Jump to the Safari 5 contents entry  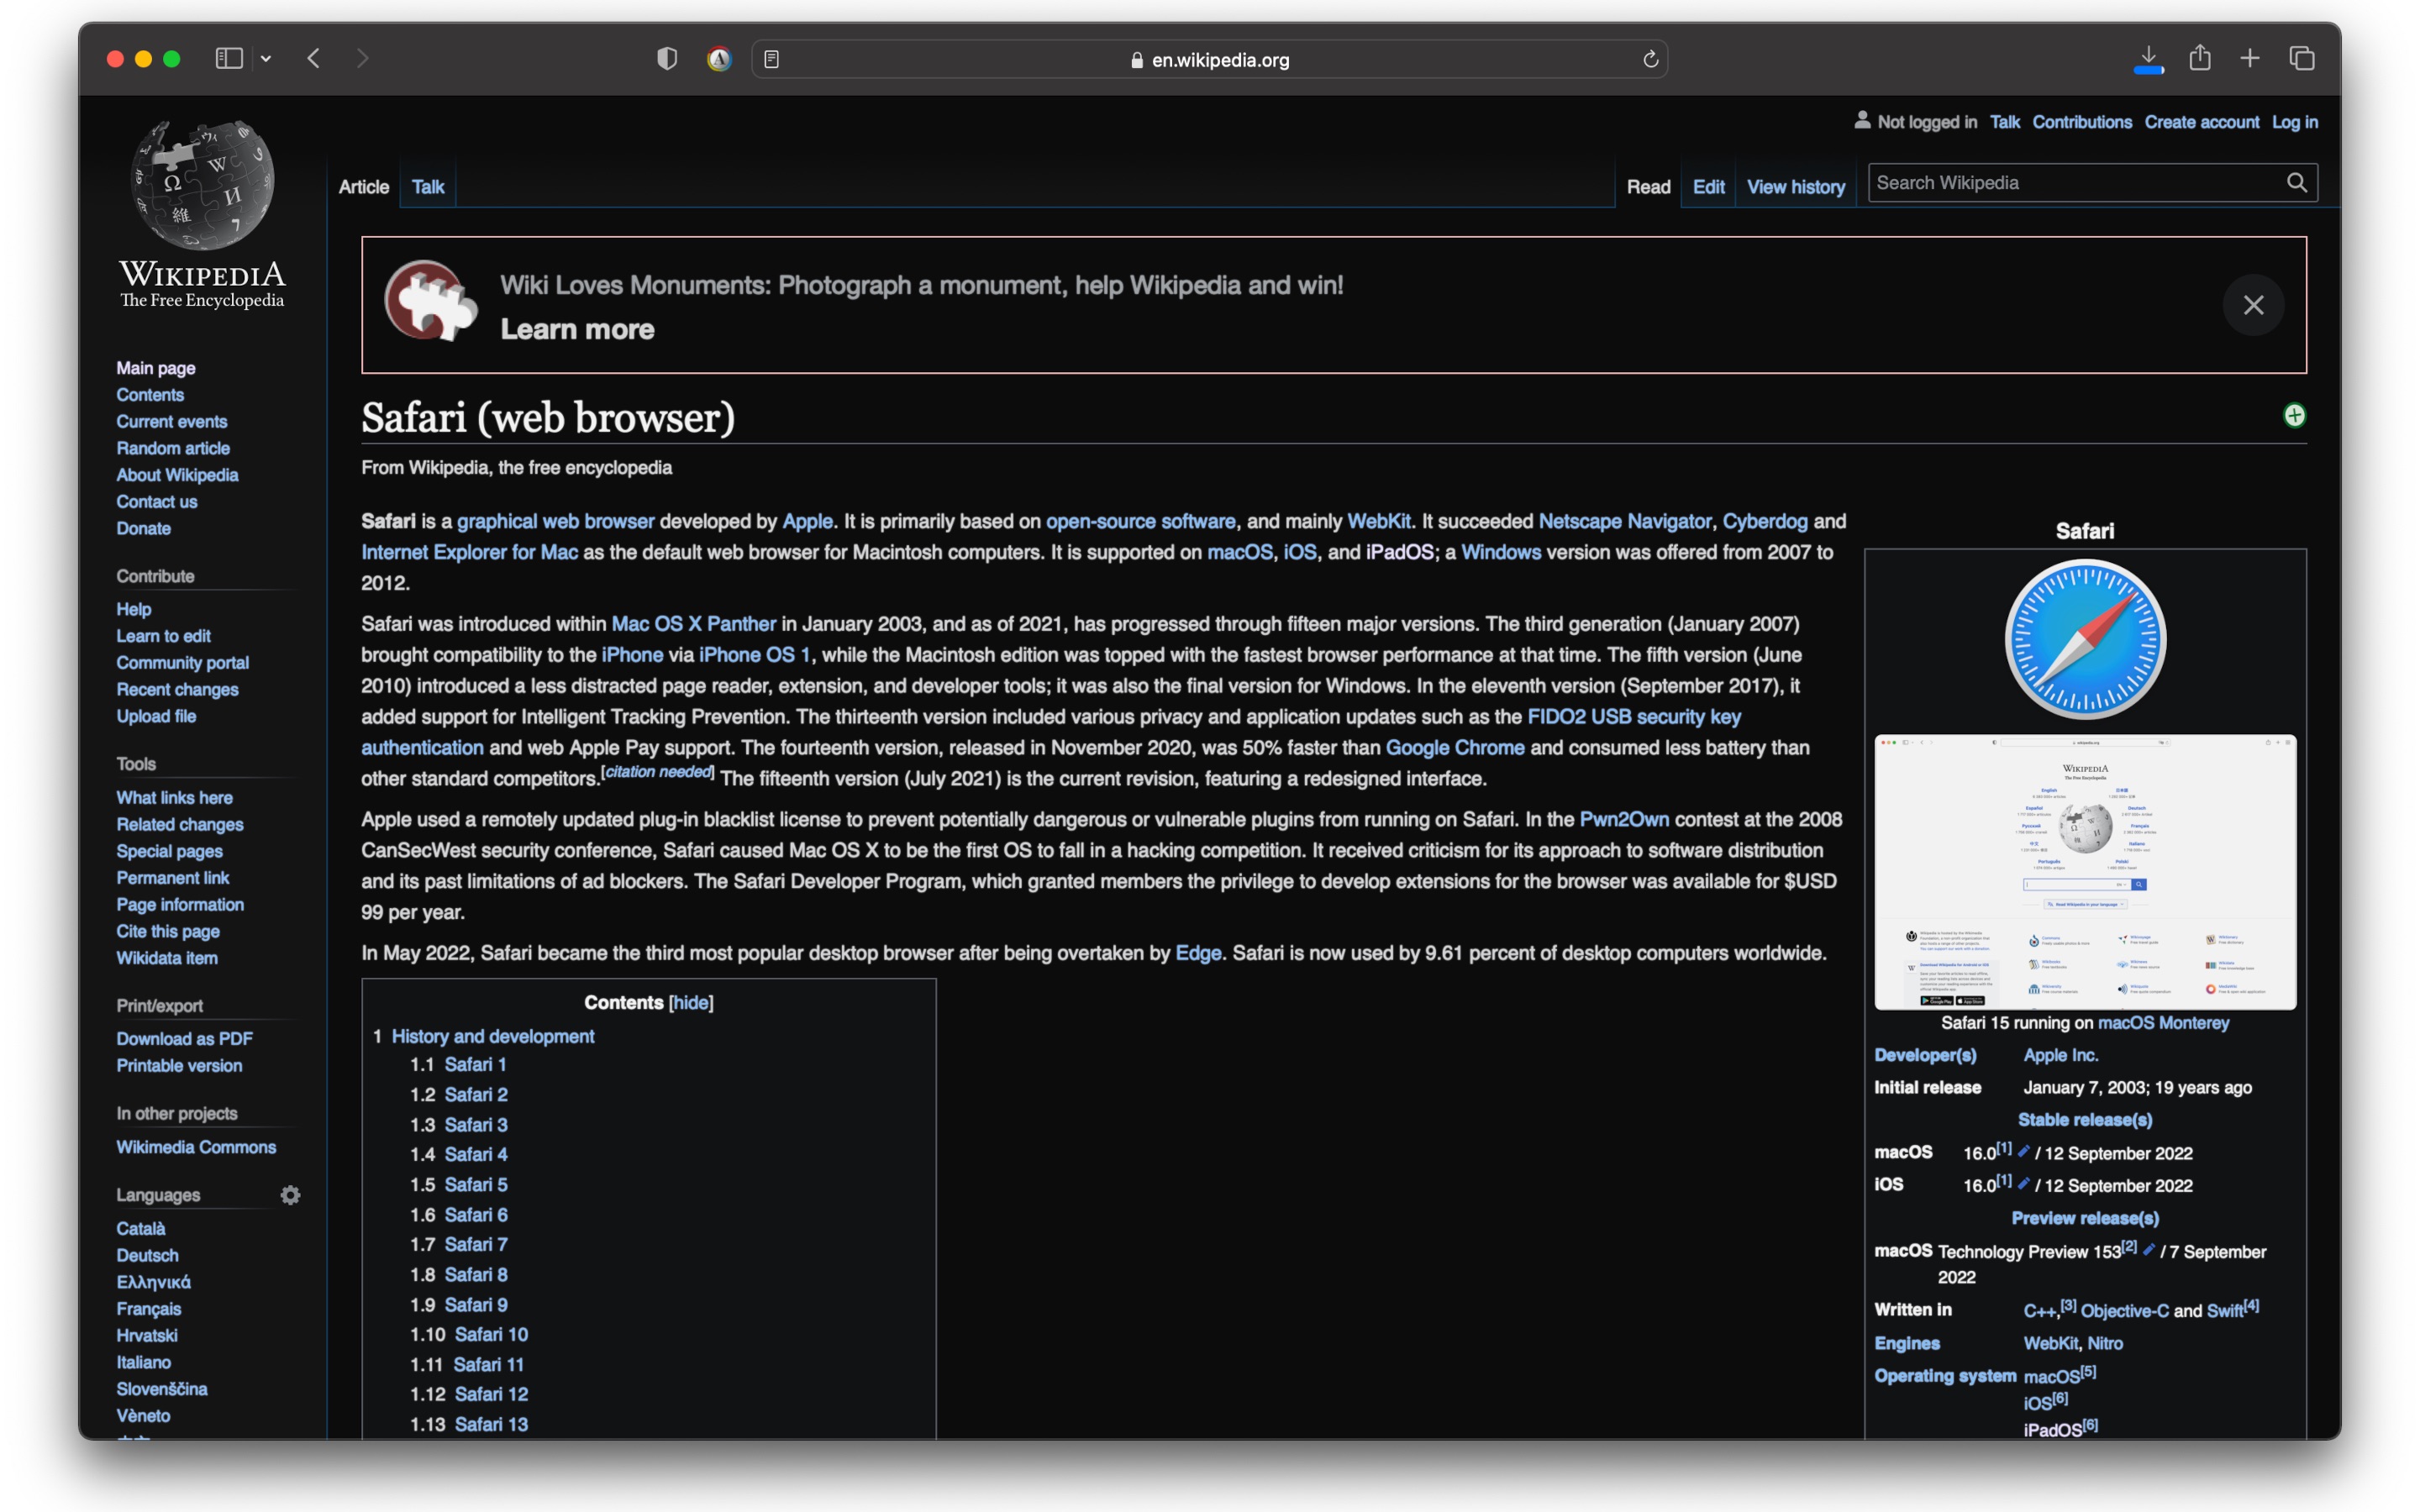click(476, 1184)
